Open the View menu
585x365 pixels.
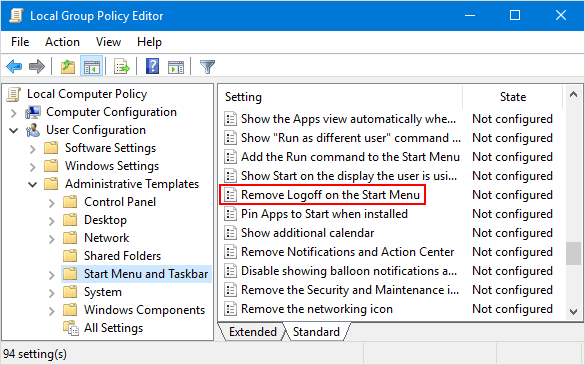pyautogui.click(x=108, y=42)
